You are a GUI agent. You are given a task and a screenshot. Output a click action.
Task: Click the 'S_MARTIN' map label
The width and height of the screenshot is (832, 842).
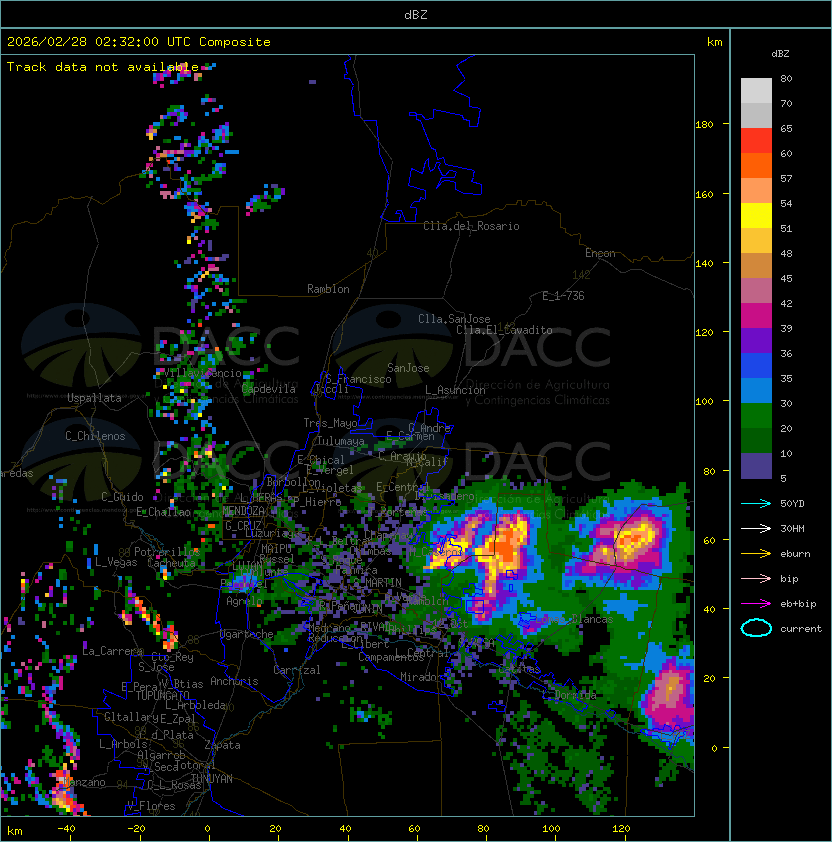coord(377,583)
